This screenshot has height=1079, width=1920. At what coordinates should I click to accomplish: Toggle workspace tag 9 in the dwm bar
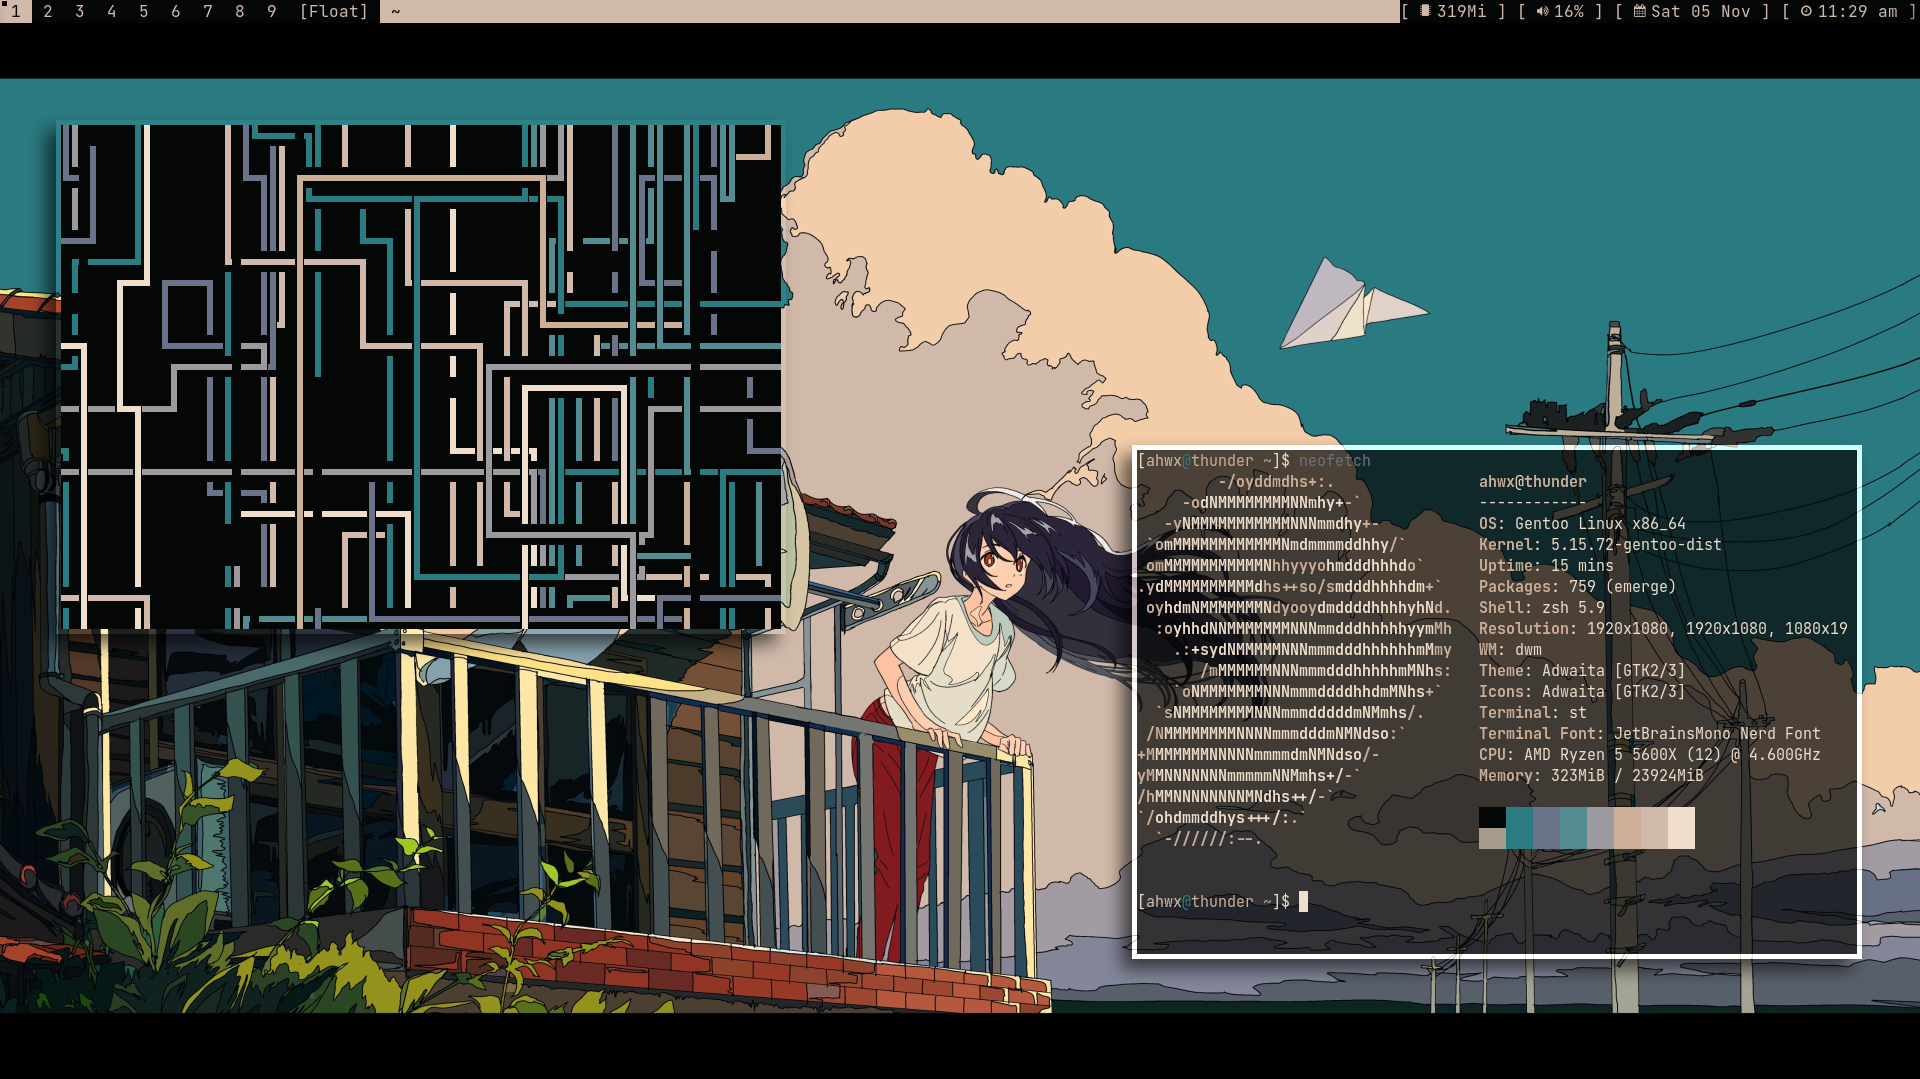coord(270,11)
